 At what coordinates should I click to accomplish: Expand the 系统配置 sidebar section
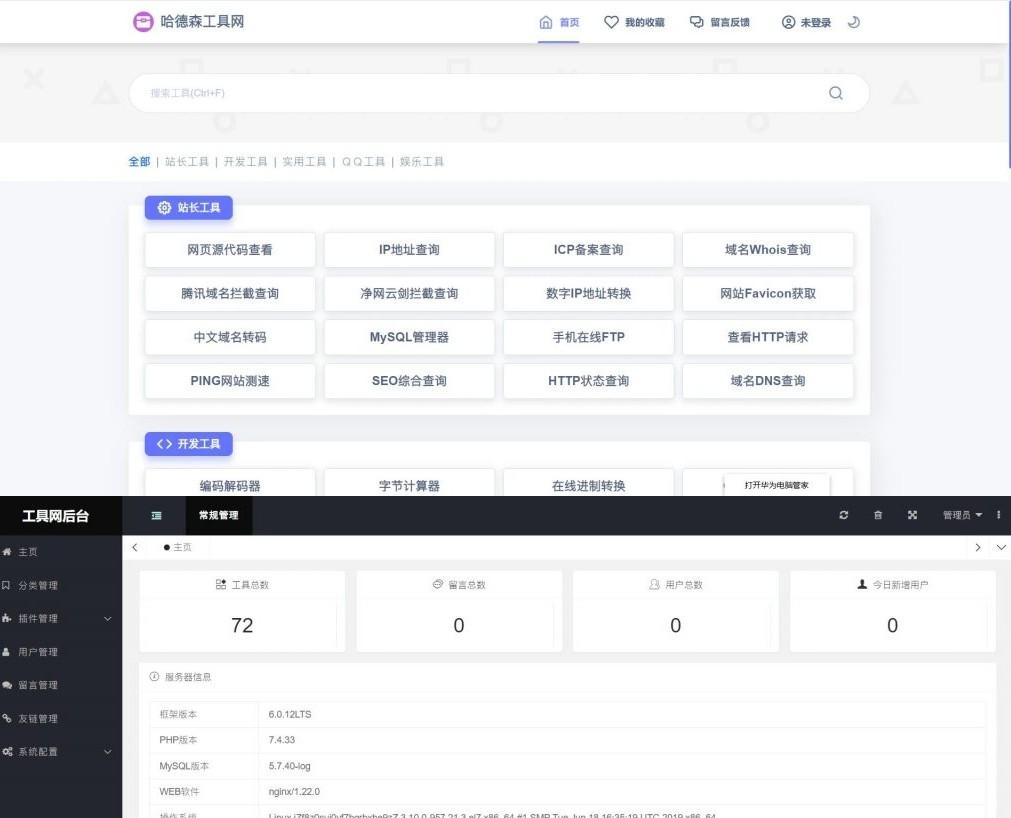coord(40,751)
